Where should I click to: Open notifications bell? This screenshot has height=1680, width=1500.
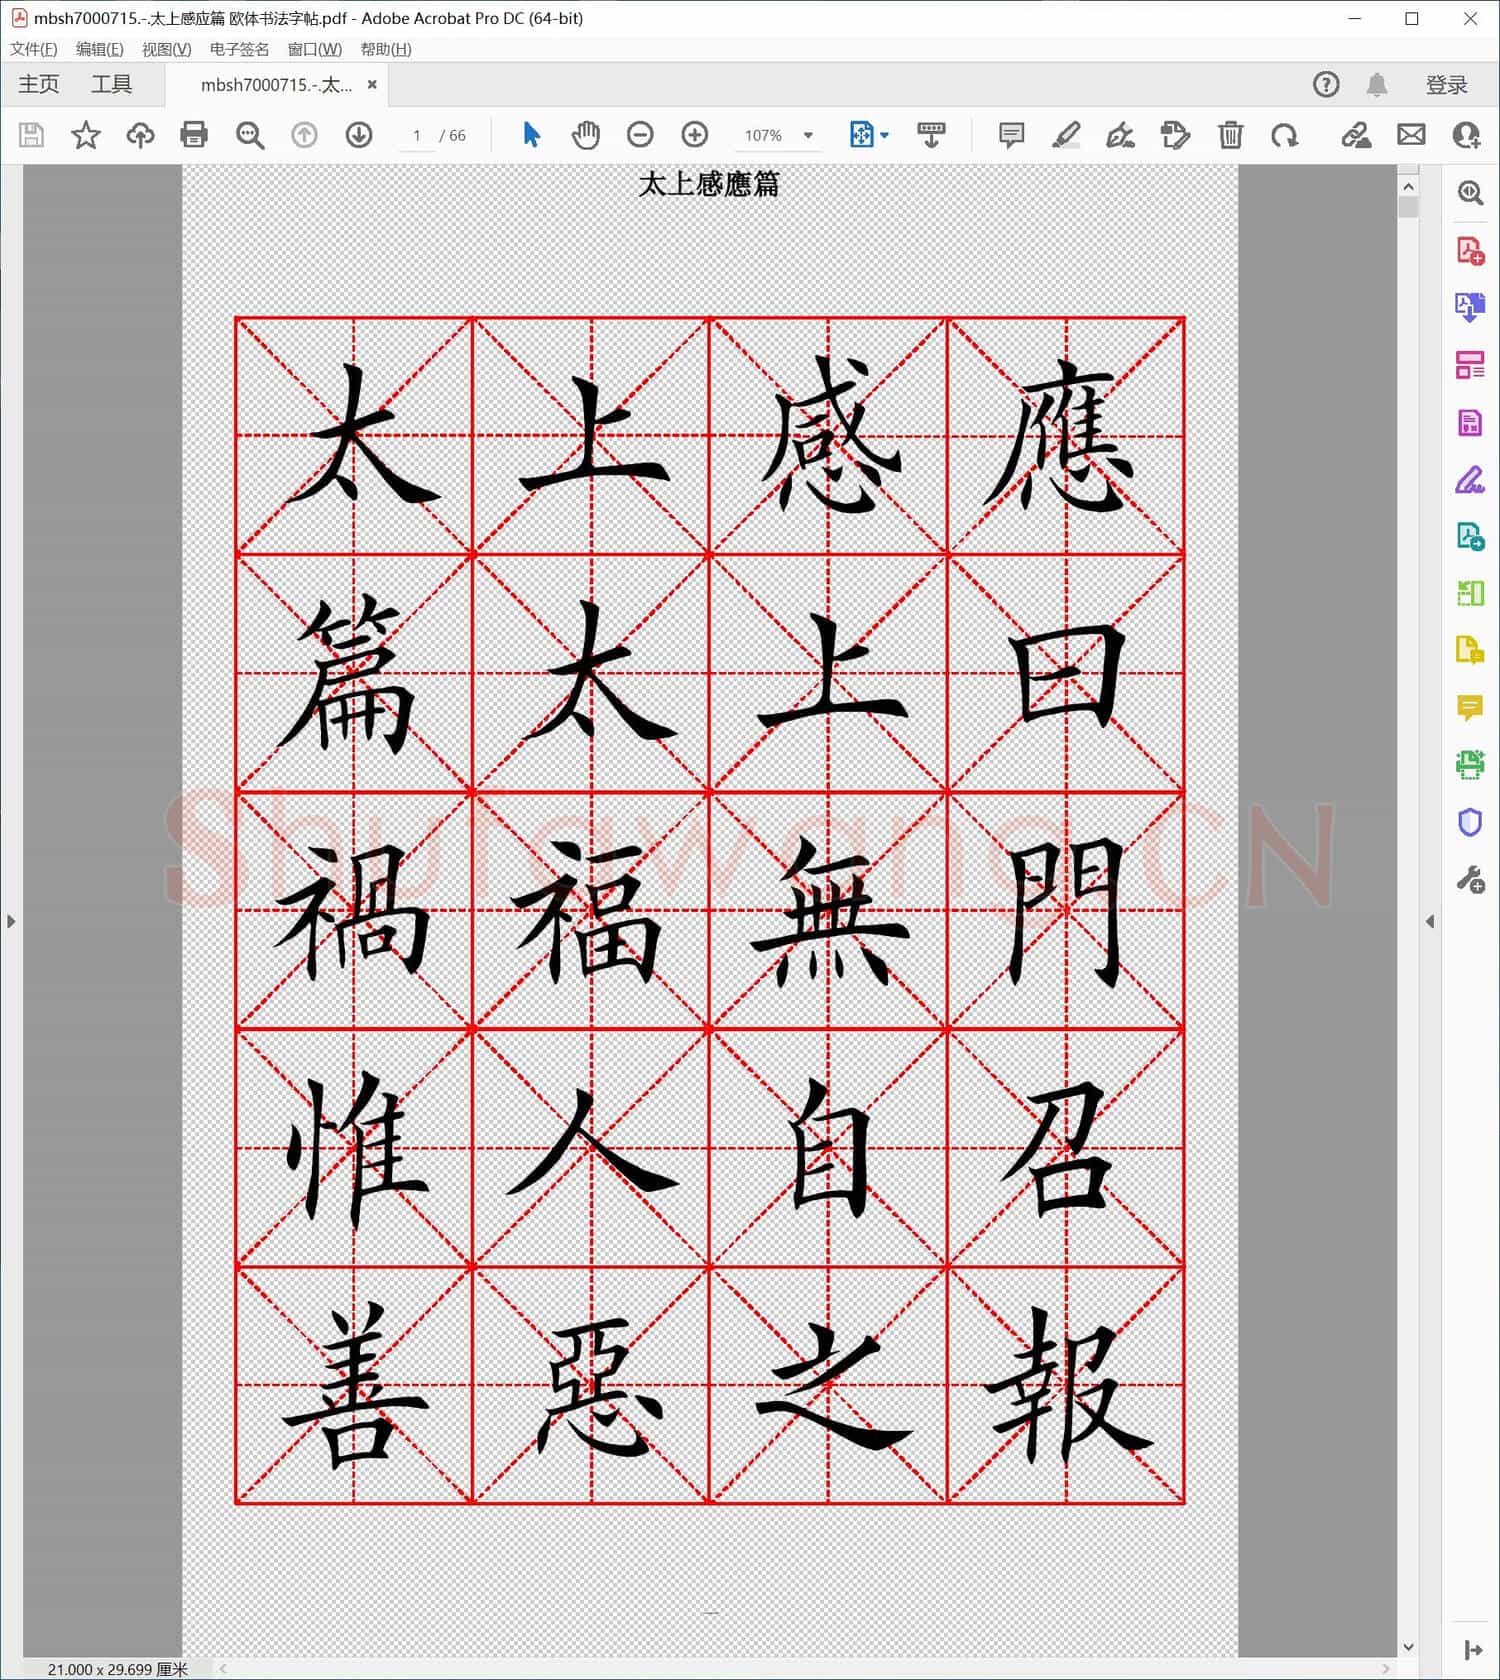pyautogui.click(x=1377, y=85)
